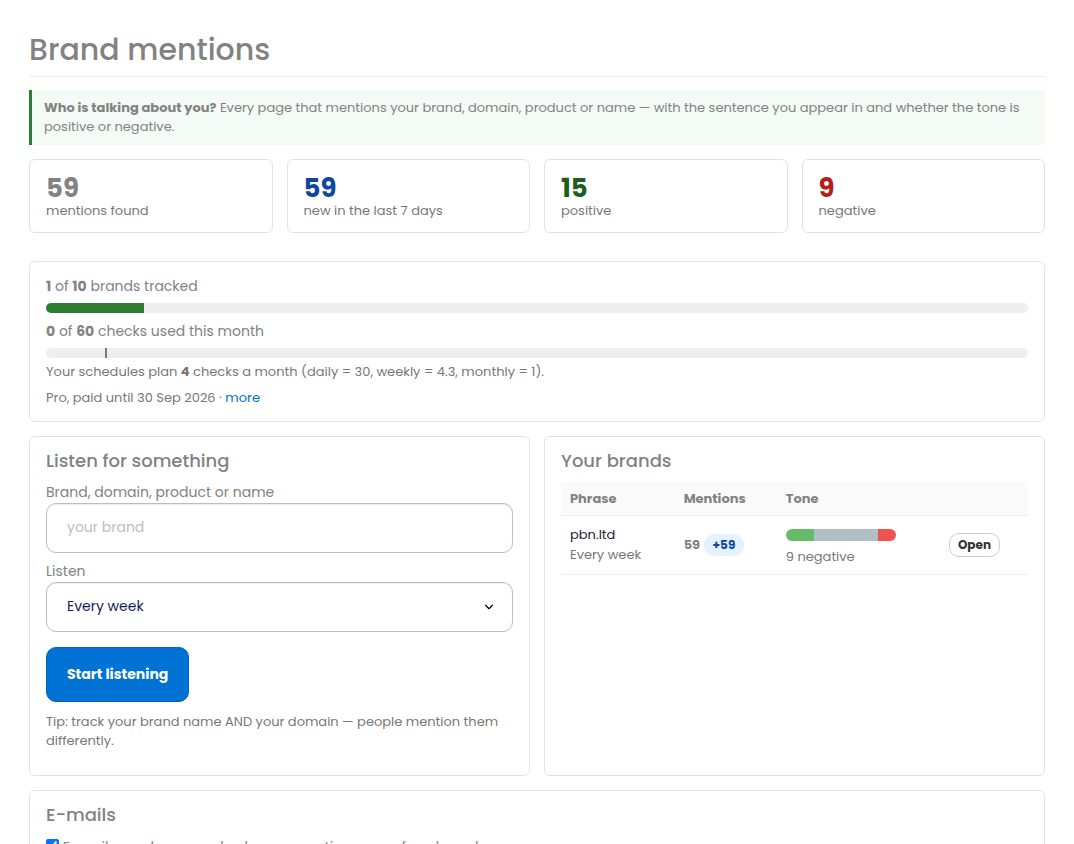The image size is (1074, 844).
Task: Click the pbn.ltd phrase text
Action: 592,534
